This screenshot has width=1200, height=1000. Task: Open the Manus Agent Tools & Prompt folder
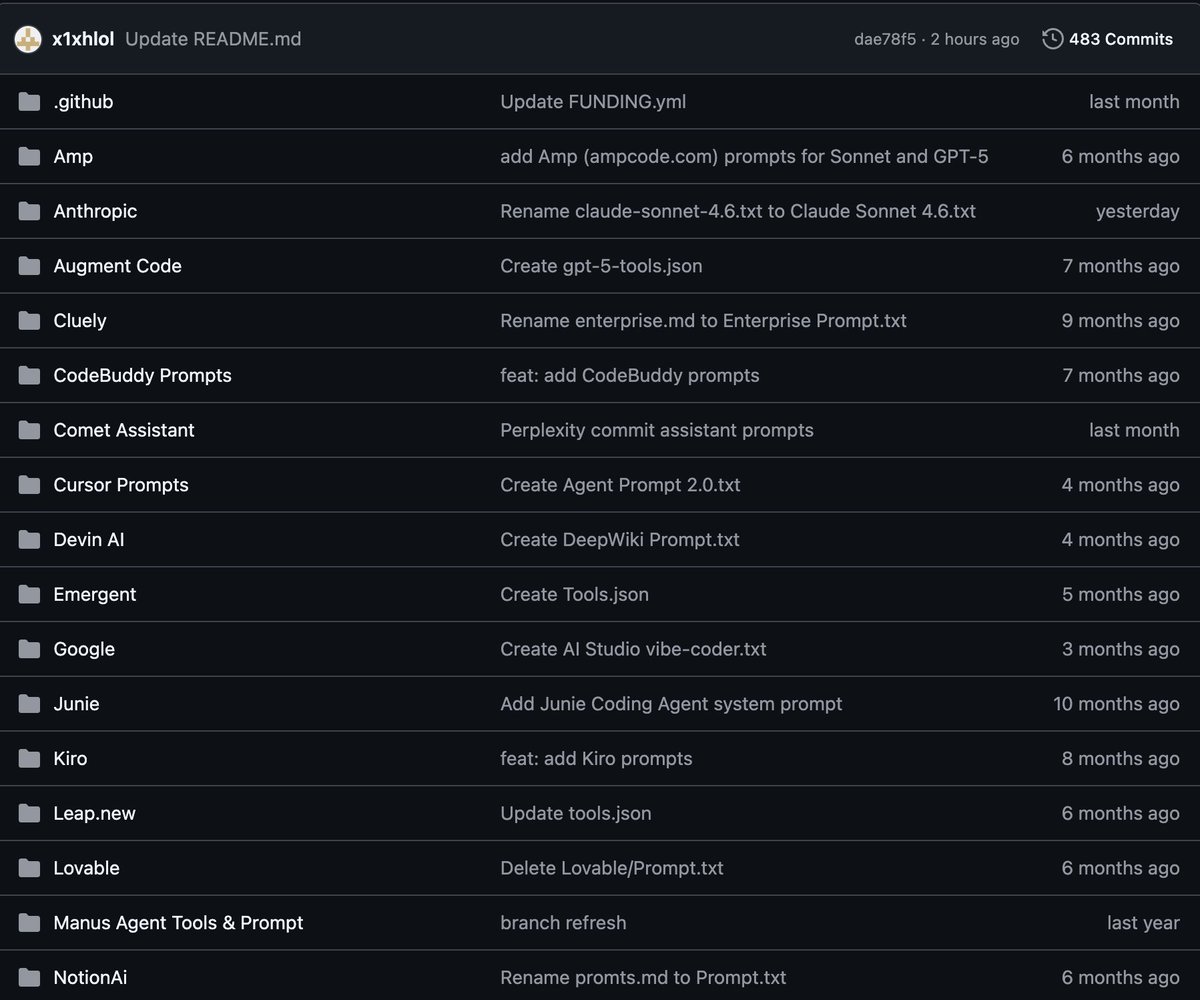point(178,923)
